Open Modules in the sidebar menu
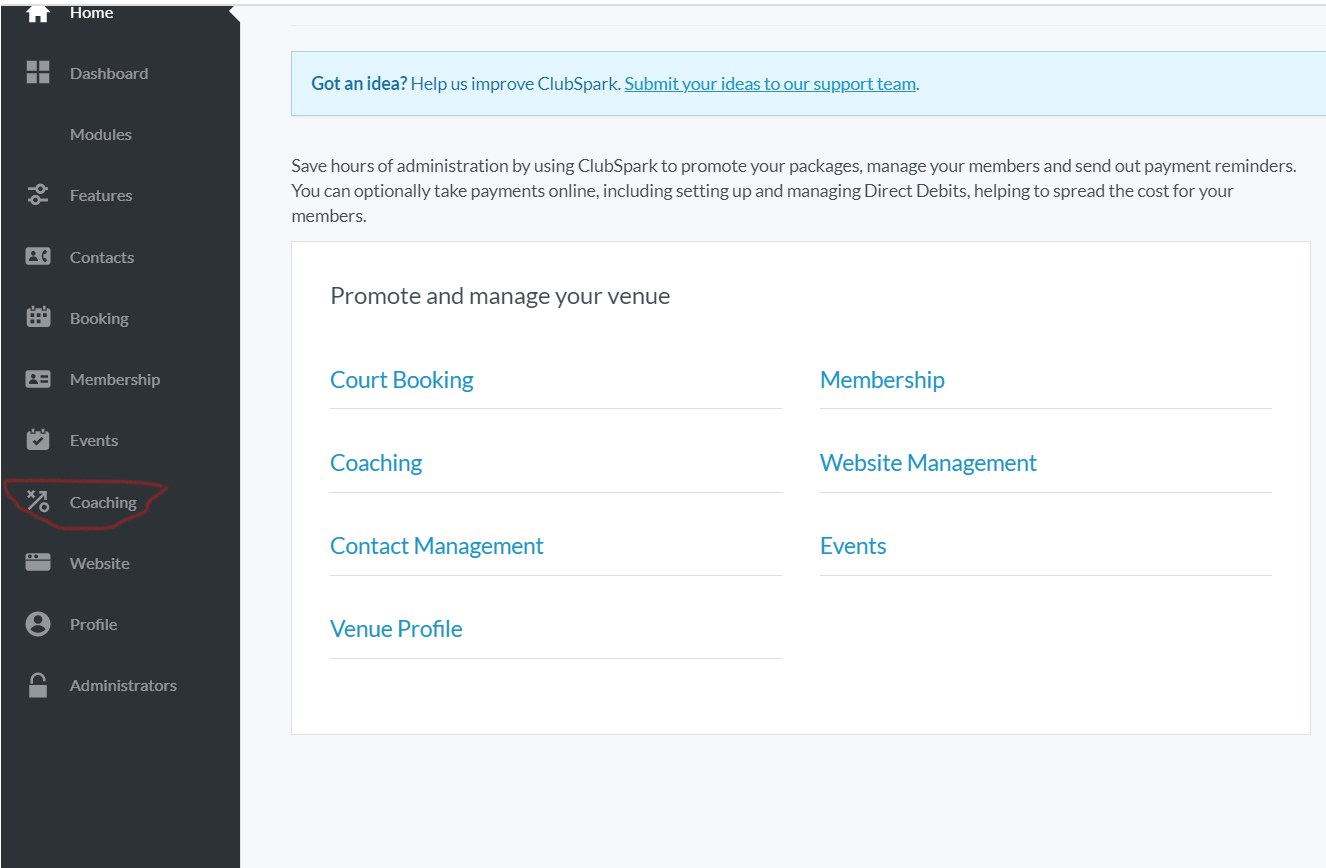Screen dimensions: 1326x868 pos(100,134)
